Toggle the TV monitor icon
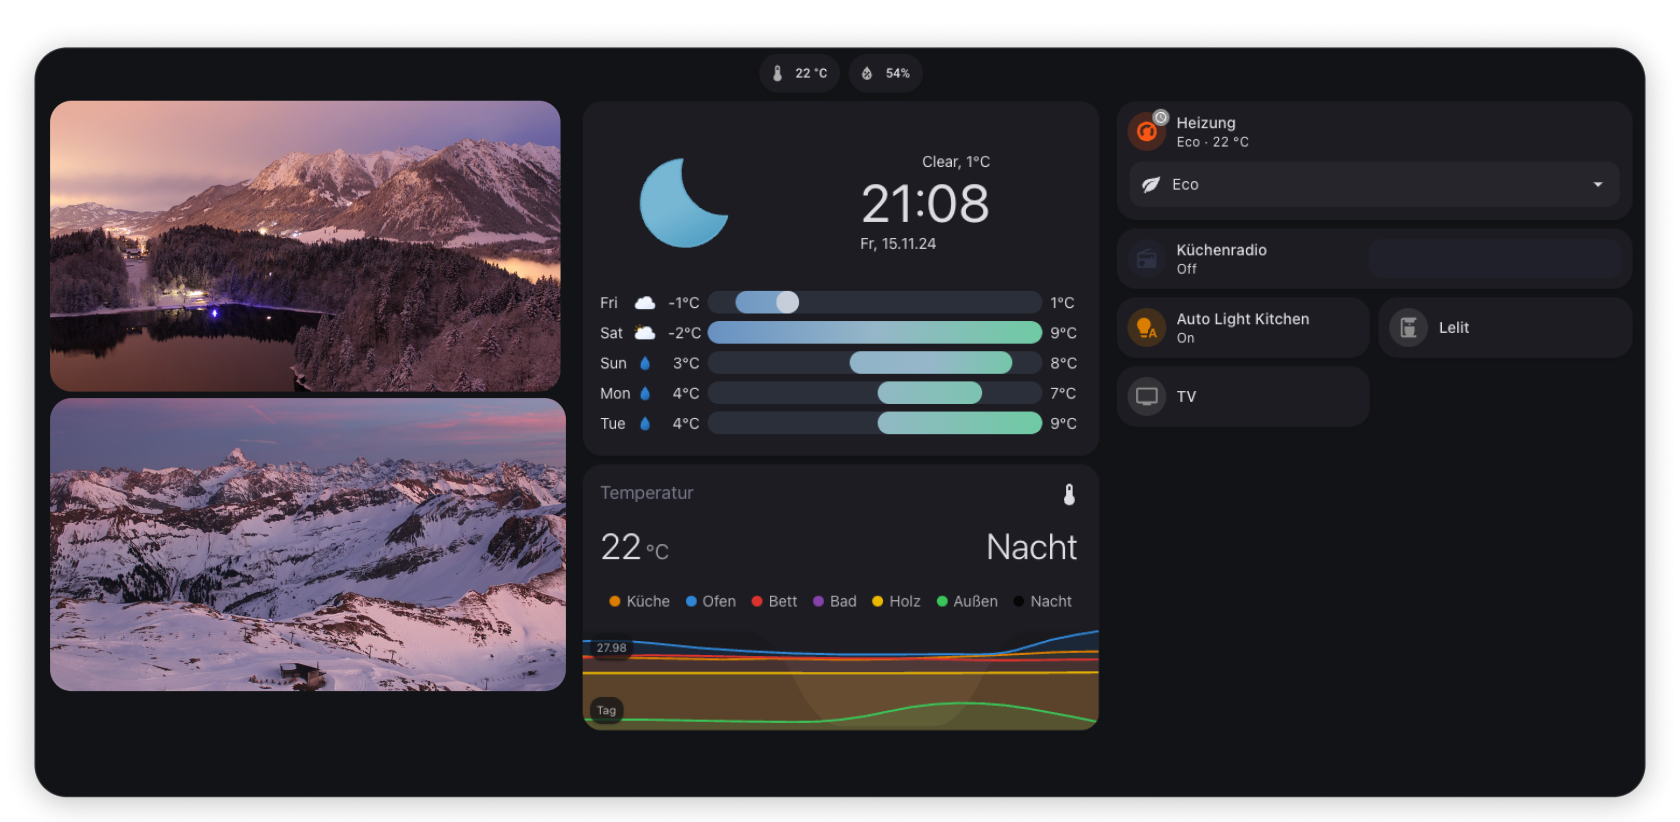 [x=1147, y=397]
